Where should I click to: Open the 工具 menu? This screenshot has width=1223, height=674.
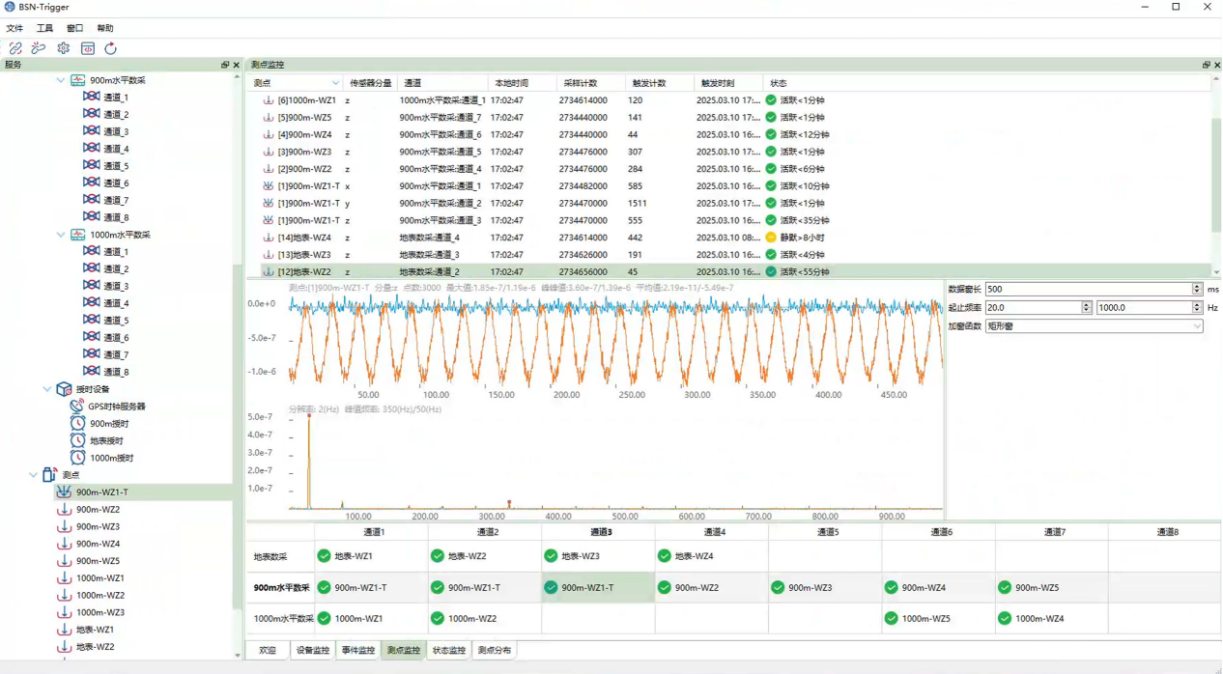click(x=45, y=28)
